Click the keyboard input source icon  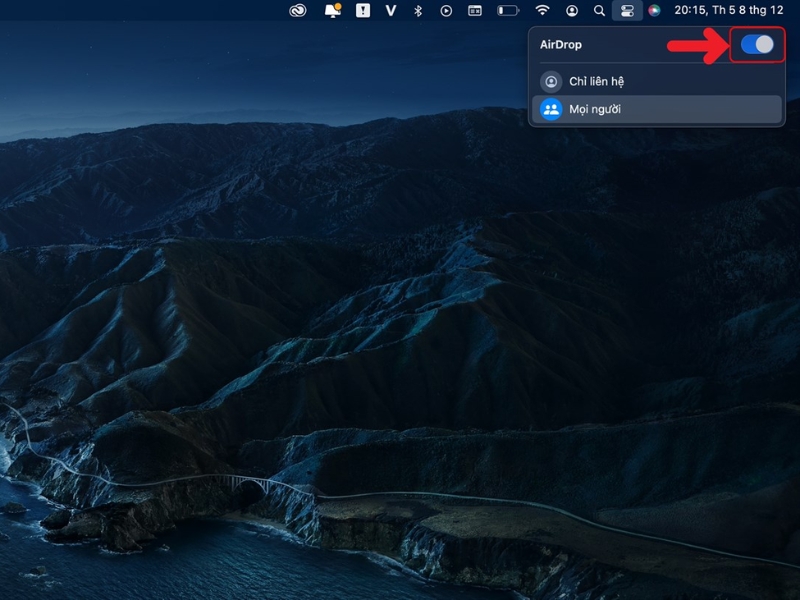point(474,10)
